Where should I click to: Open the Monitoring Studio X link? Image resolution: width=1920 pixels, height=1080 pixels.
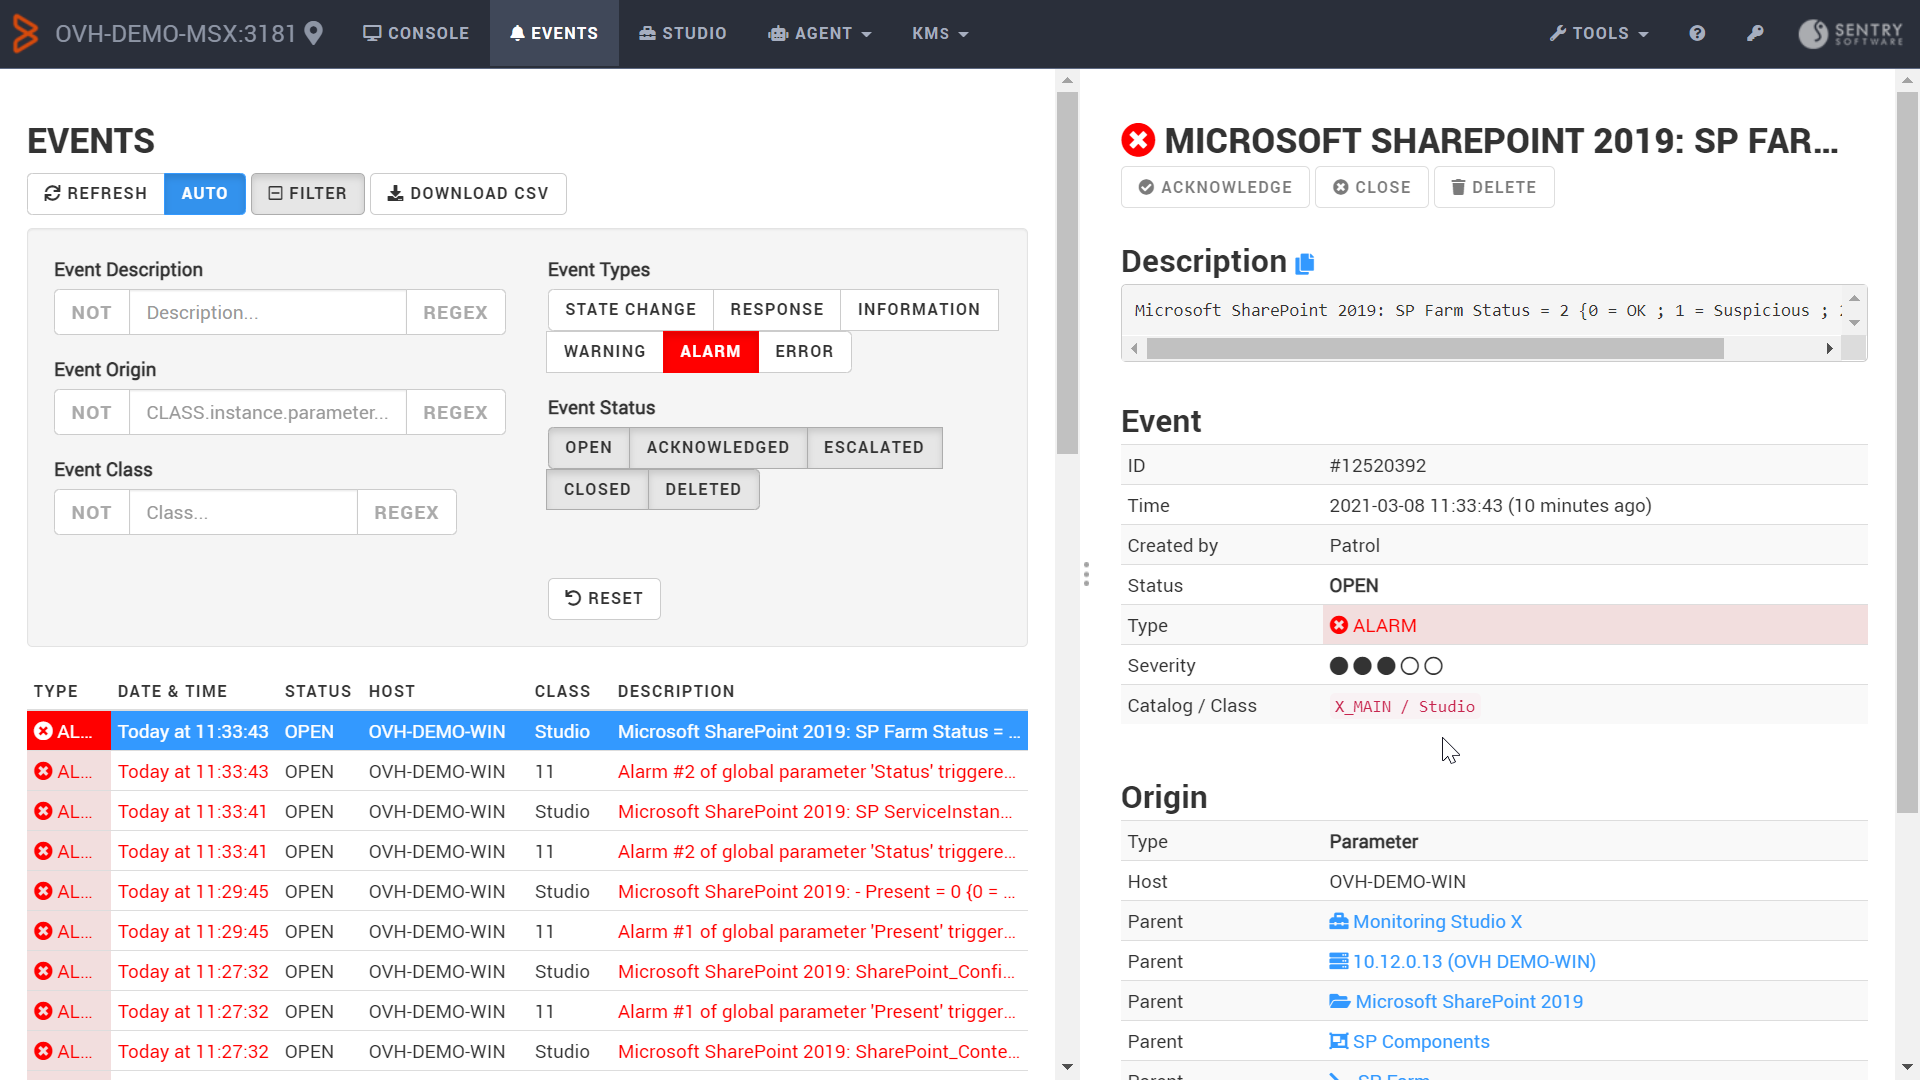pos(1437,921)
